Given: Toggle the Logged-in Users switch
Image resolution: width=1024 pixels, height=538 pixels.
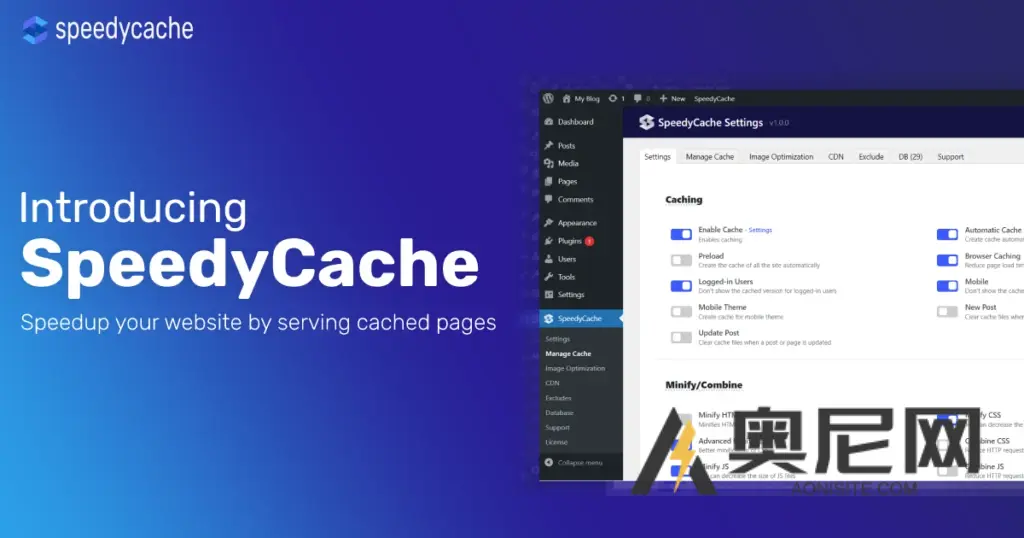Looking at the screenshot, I should point(681,286).
